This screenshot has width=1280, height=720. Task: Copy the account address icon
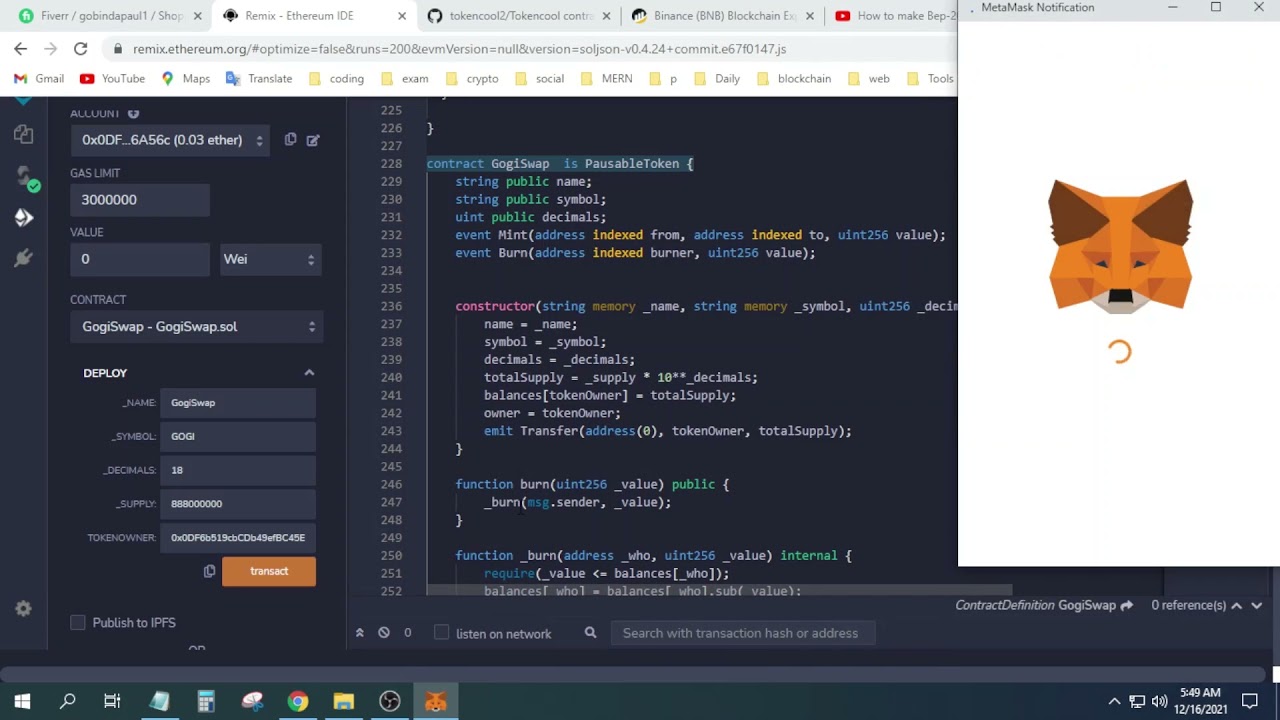click(x=290, y=140)
